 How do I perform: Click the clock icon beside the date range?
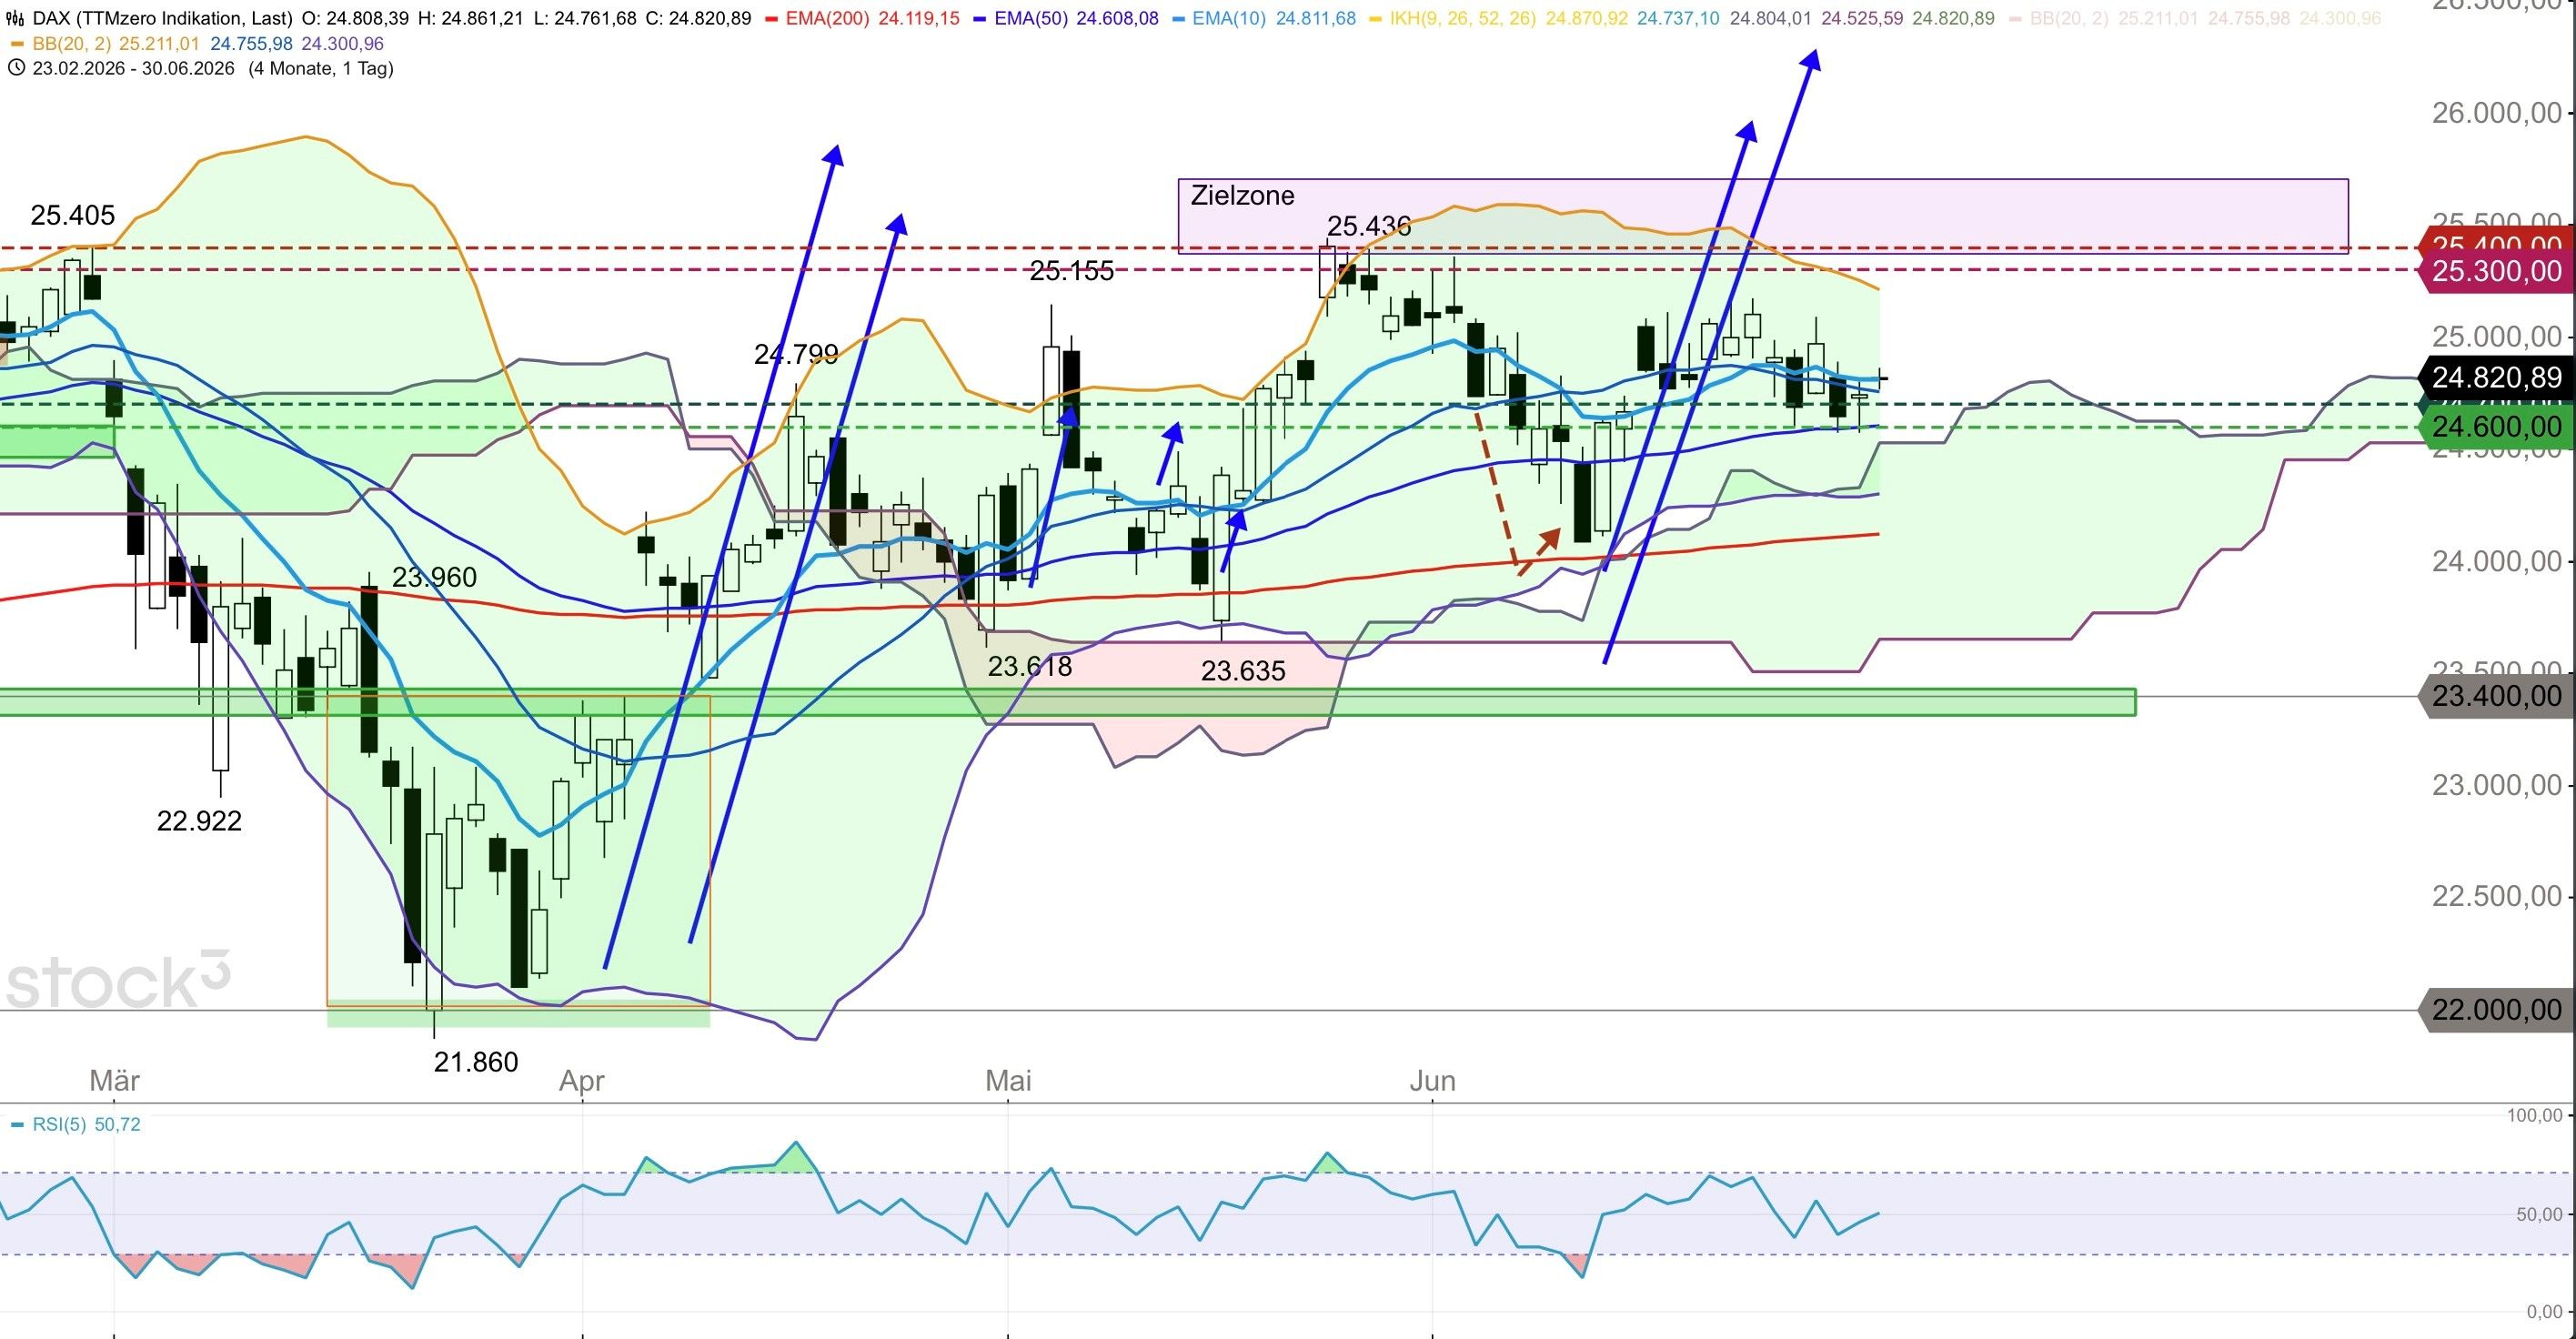pyautogui.click(x=16, y=68)
